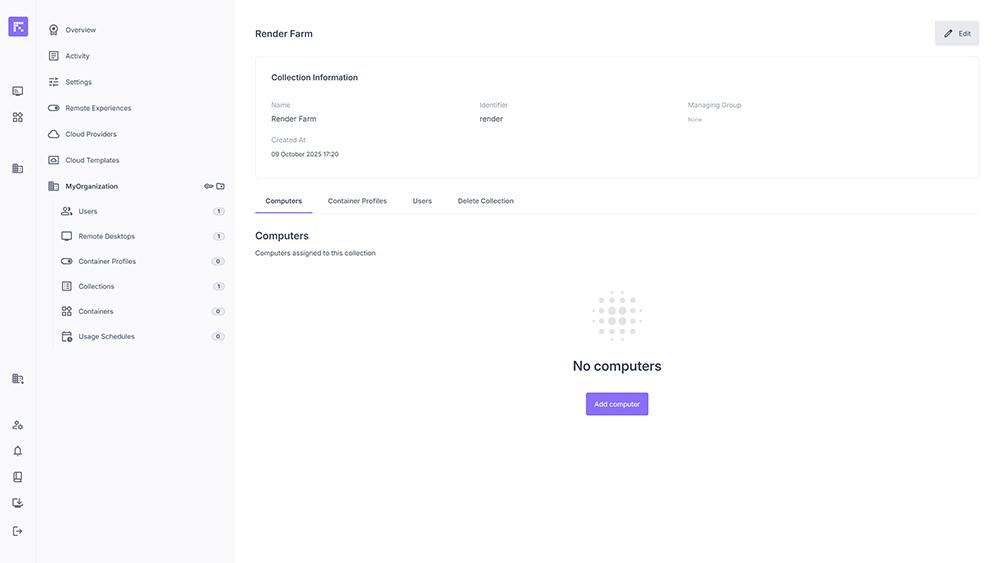Screen dimensions: 1000x563
Task: Open remote desktops icon in narrow rail
Action: [x=18, y=91]
